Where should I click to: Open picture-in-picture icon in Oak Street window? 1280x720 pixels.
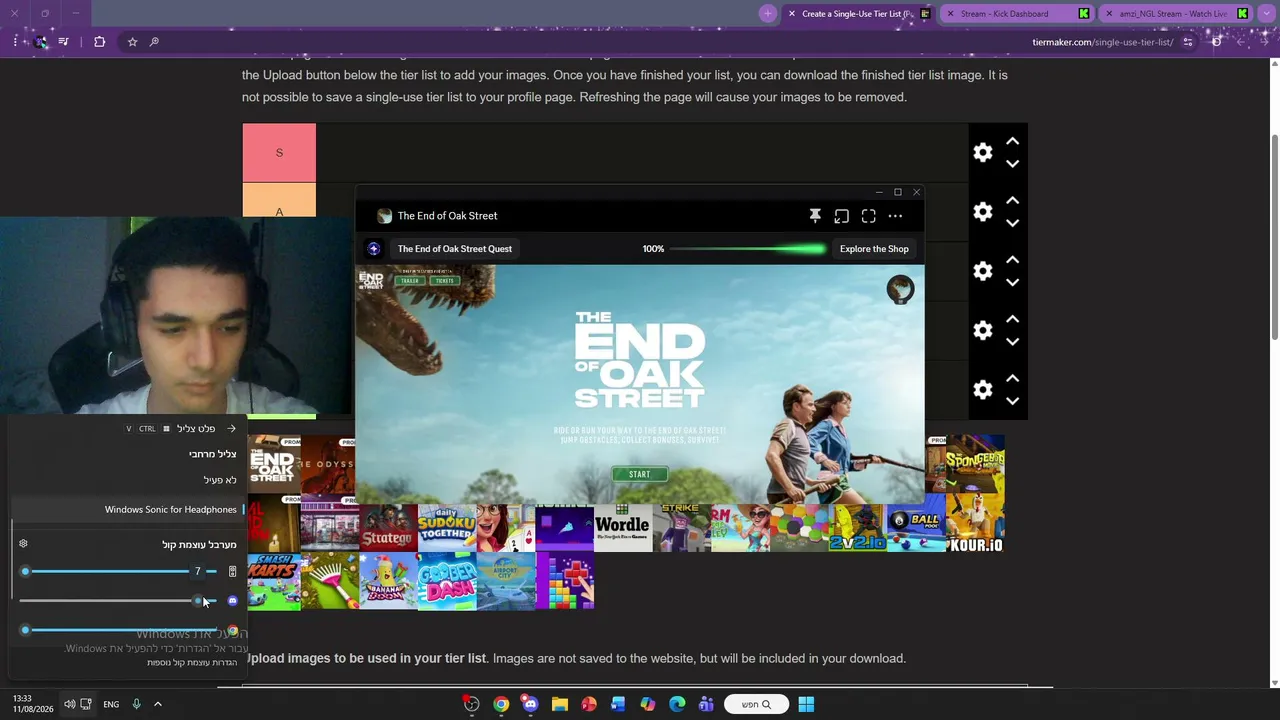(841, 216)
